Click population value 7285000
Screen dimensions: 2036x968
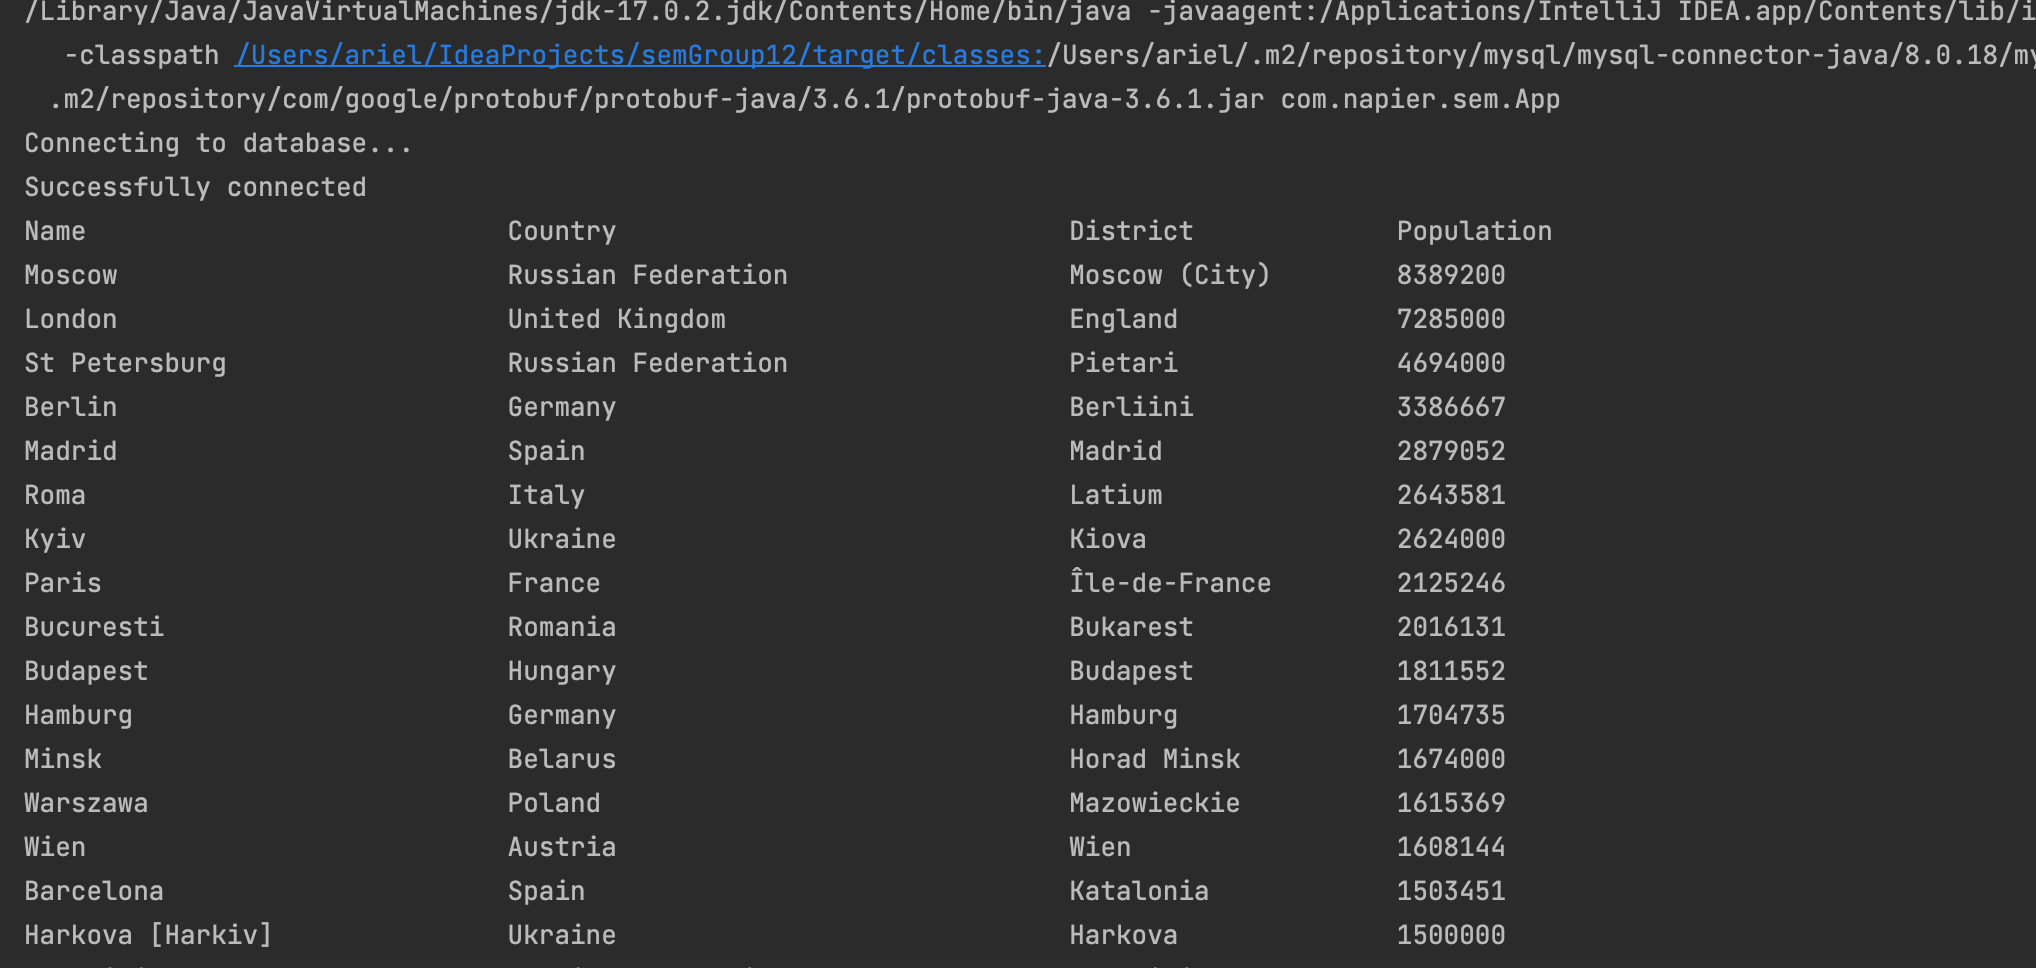[1451, 319]
